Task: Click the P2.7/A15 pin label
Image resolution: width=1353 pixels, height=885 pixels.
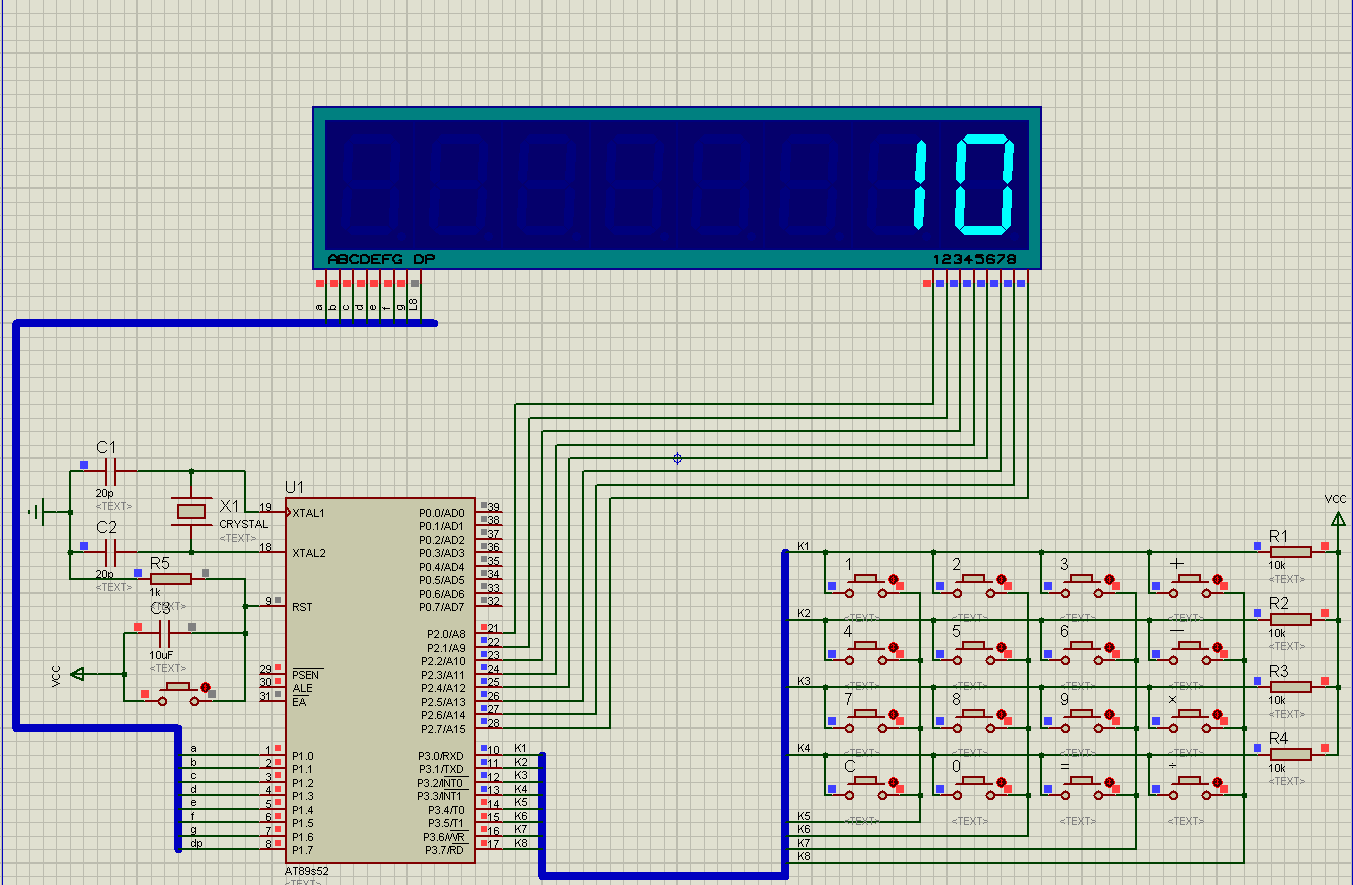Action: pos(444,728)
